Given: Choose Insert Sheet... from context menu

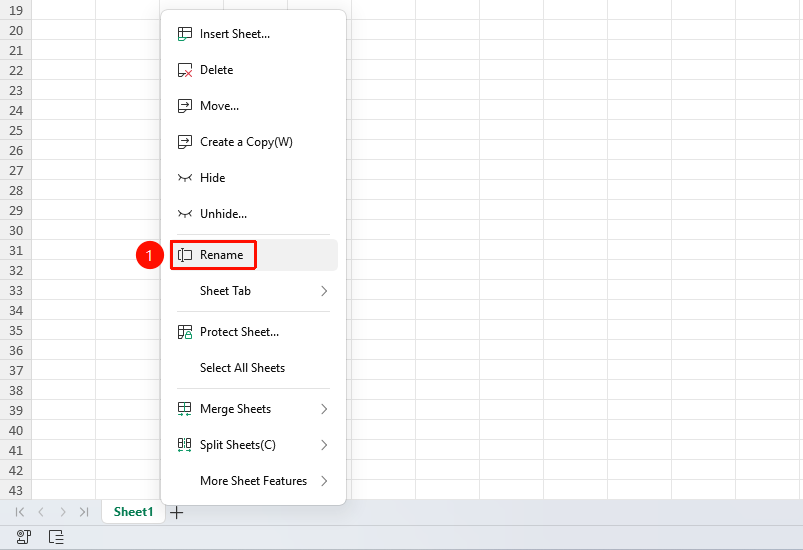Looking at the screenshot, I should point(253,34).
